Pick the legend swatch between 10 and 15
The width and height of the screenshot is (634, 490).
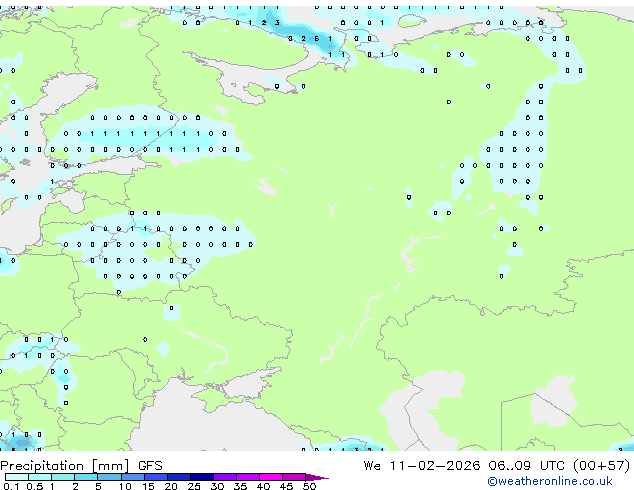tap(133, 477)
